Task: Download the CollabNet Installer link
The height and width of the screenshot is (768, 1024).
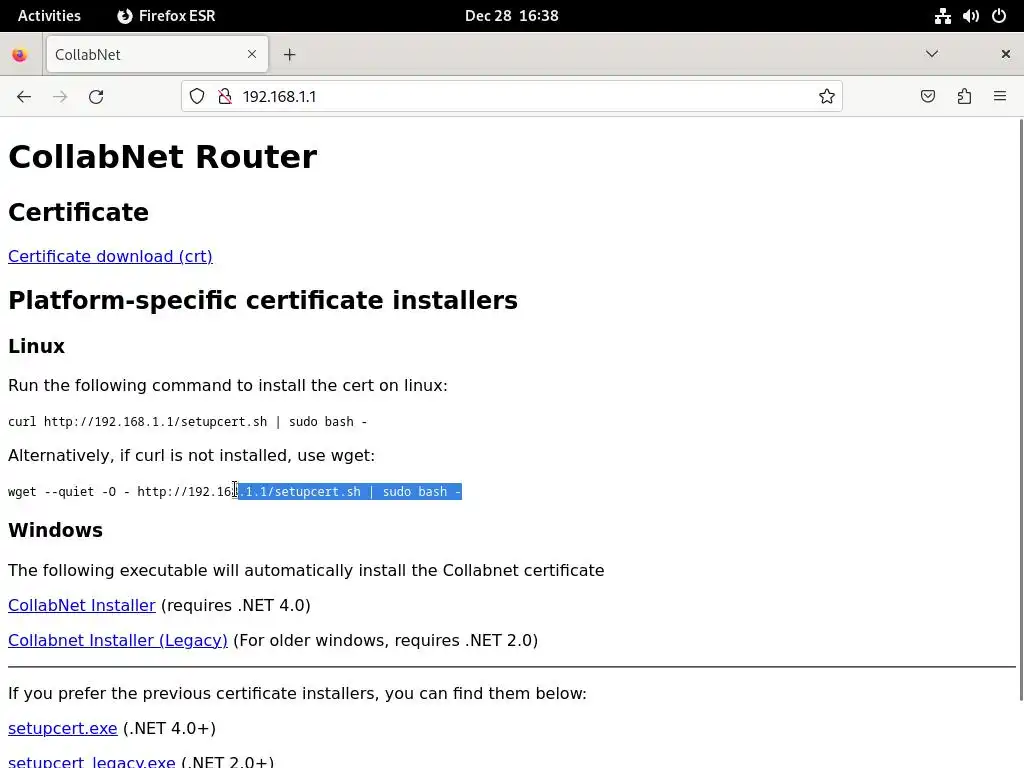Action: coord(82,605)
